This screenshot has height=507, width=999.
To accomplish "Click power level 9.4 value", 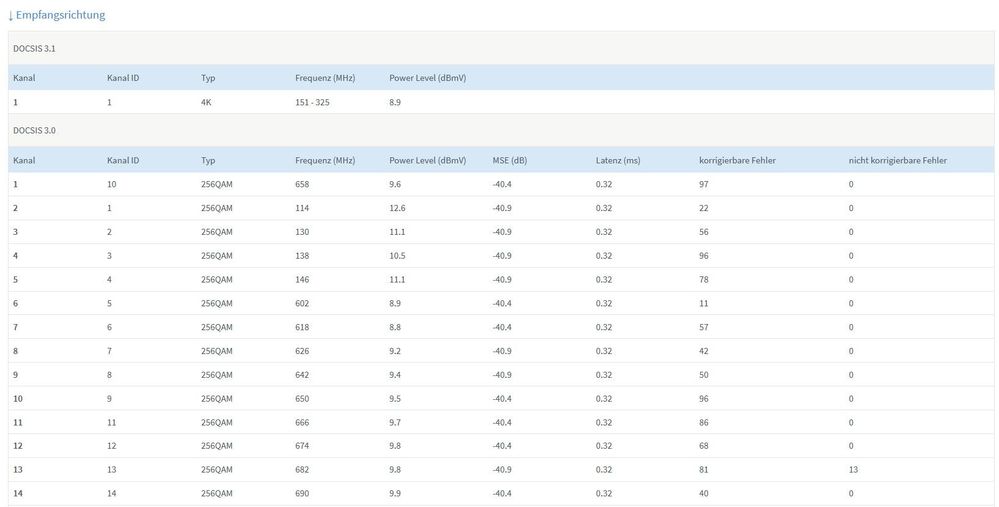I will pyautogui.click(x=395, y=375).
